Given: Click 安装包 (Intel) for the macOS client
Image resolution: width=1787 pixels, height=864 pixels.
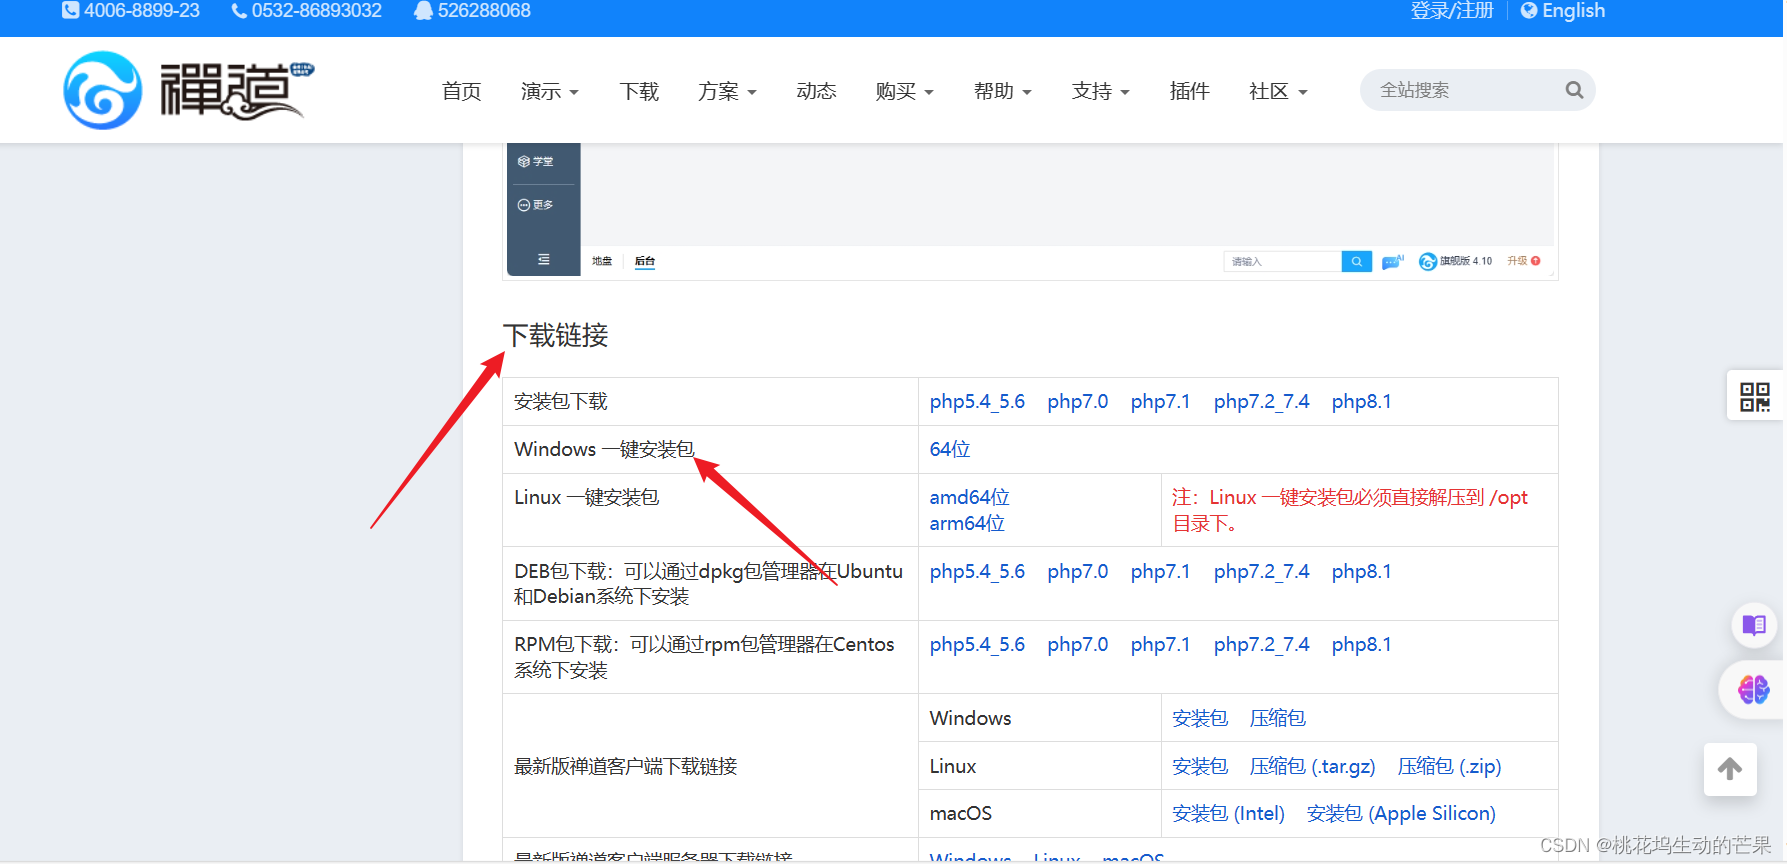Looking at the screenshot, I should pos(1229,813).
